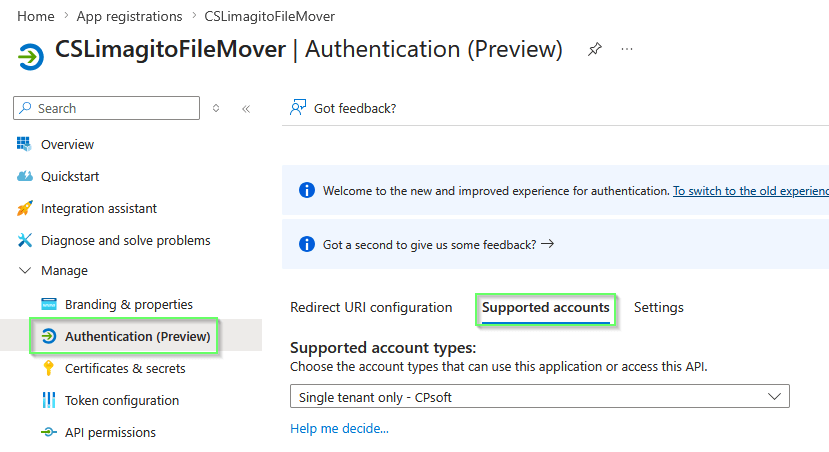Click the Branding & properties card icon
The image size is (829, 452).
click(49, 304)
